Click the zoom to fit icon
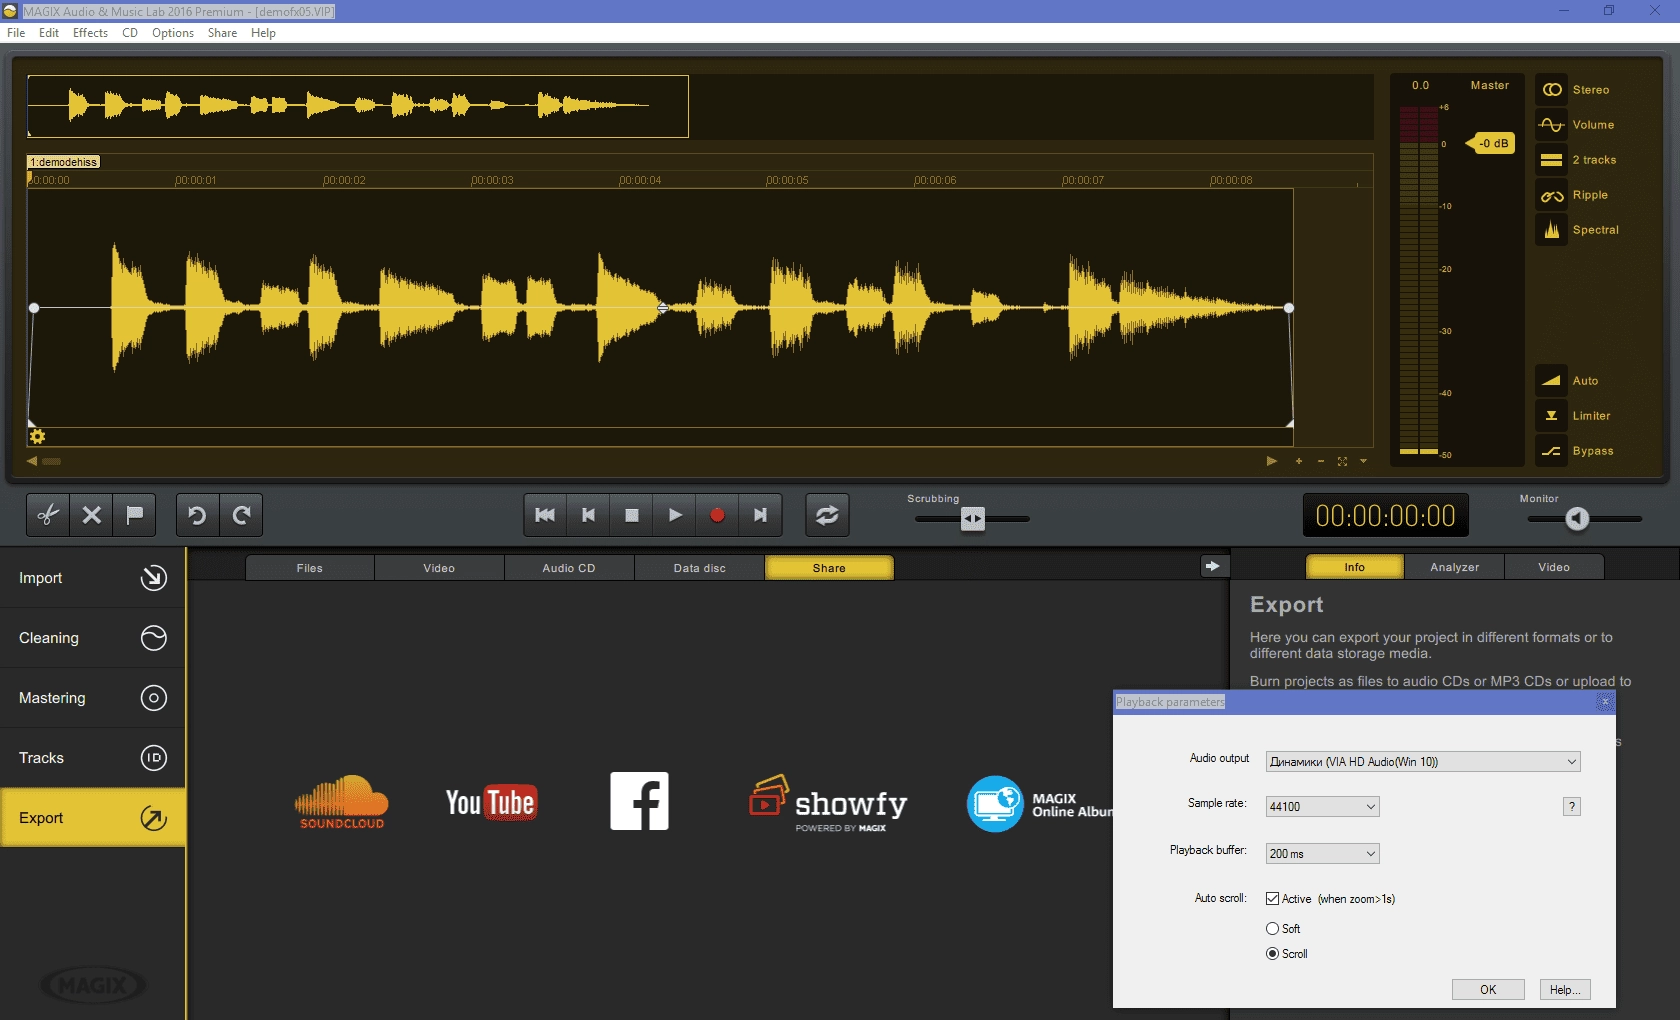 pyautogui.click(x=1342, y=461)
